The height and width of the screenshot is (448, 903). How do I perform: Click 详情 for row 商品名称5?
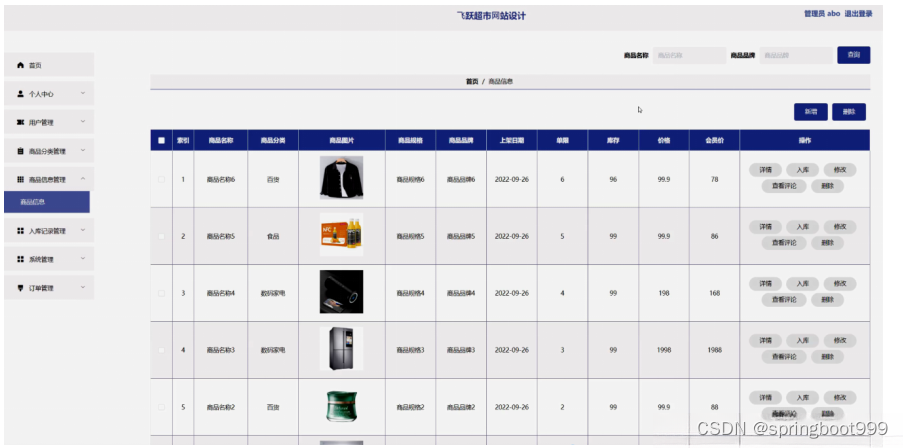pos(765,227)
